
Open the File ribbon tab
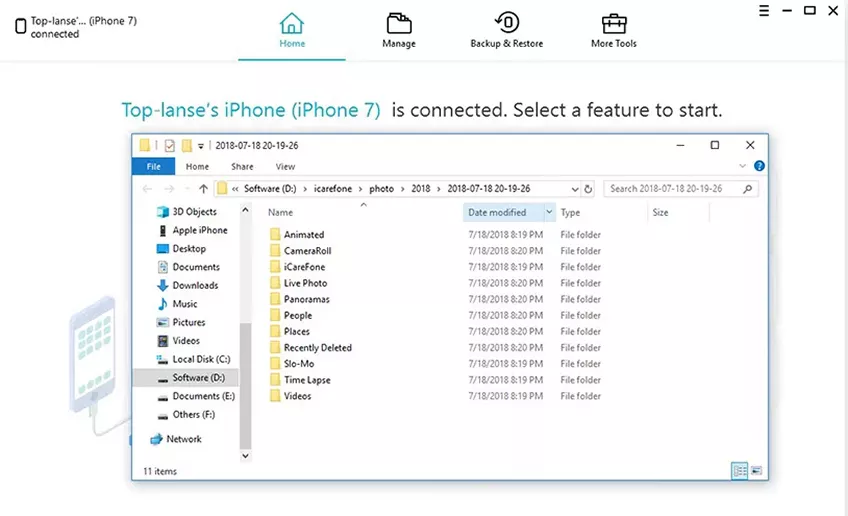(154, 167)
